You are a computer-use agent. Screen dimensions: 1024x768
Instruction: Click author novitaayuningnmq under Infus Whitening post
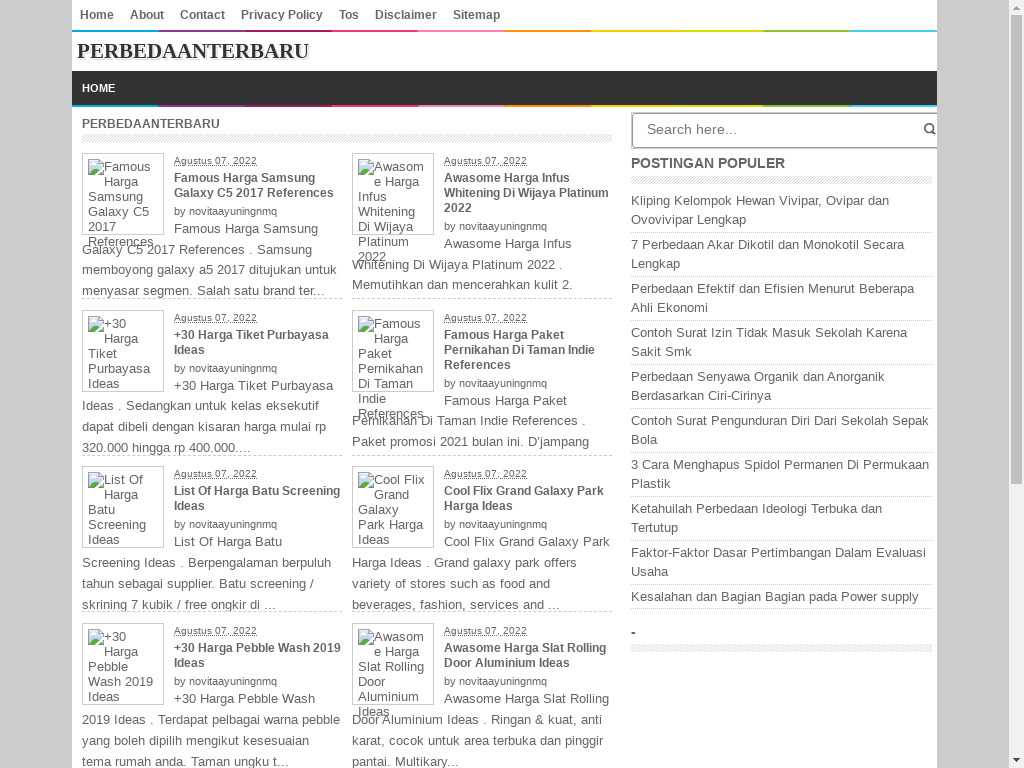503,227
